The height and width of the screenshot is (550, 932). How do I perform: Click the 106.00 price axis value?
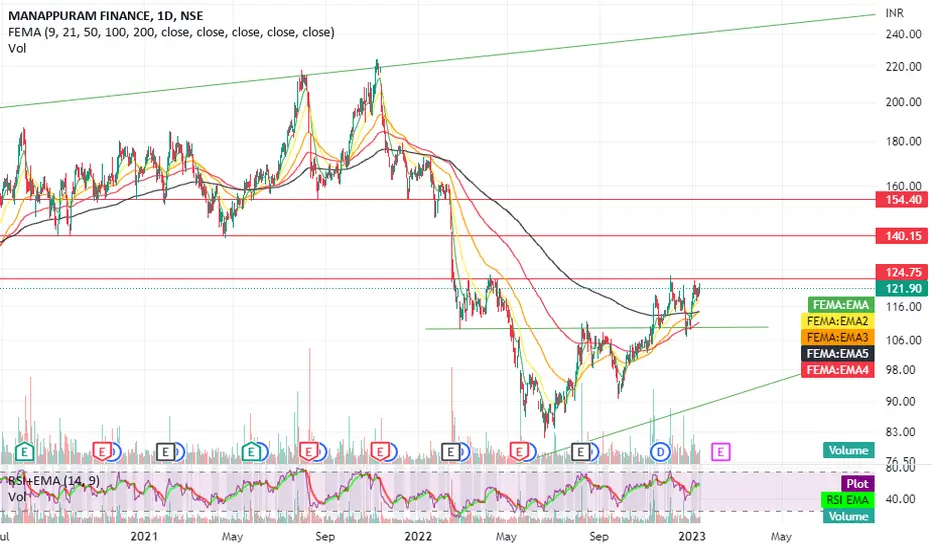pyautogui.click(x=903, y=340)
